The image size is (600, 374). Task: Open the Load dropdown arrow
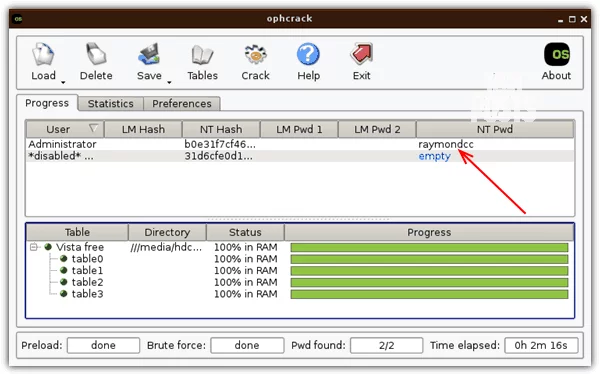(x=63, y=82)
